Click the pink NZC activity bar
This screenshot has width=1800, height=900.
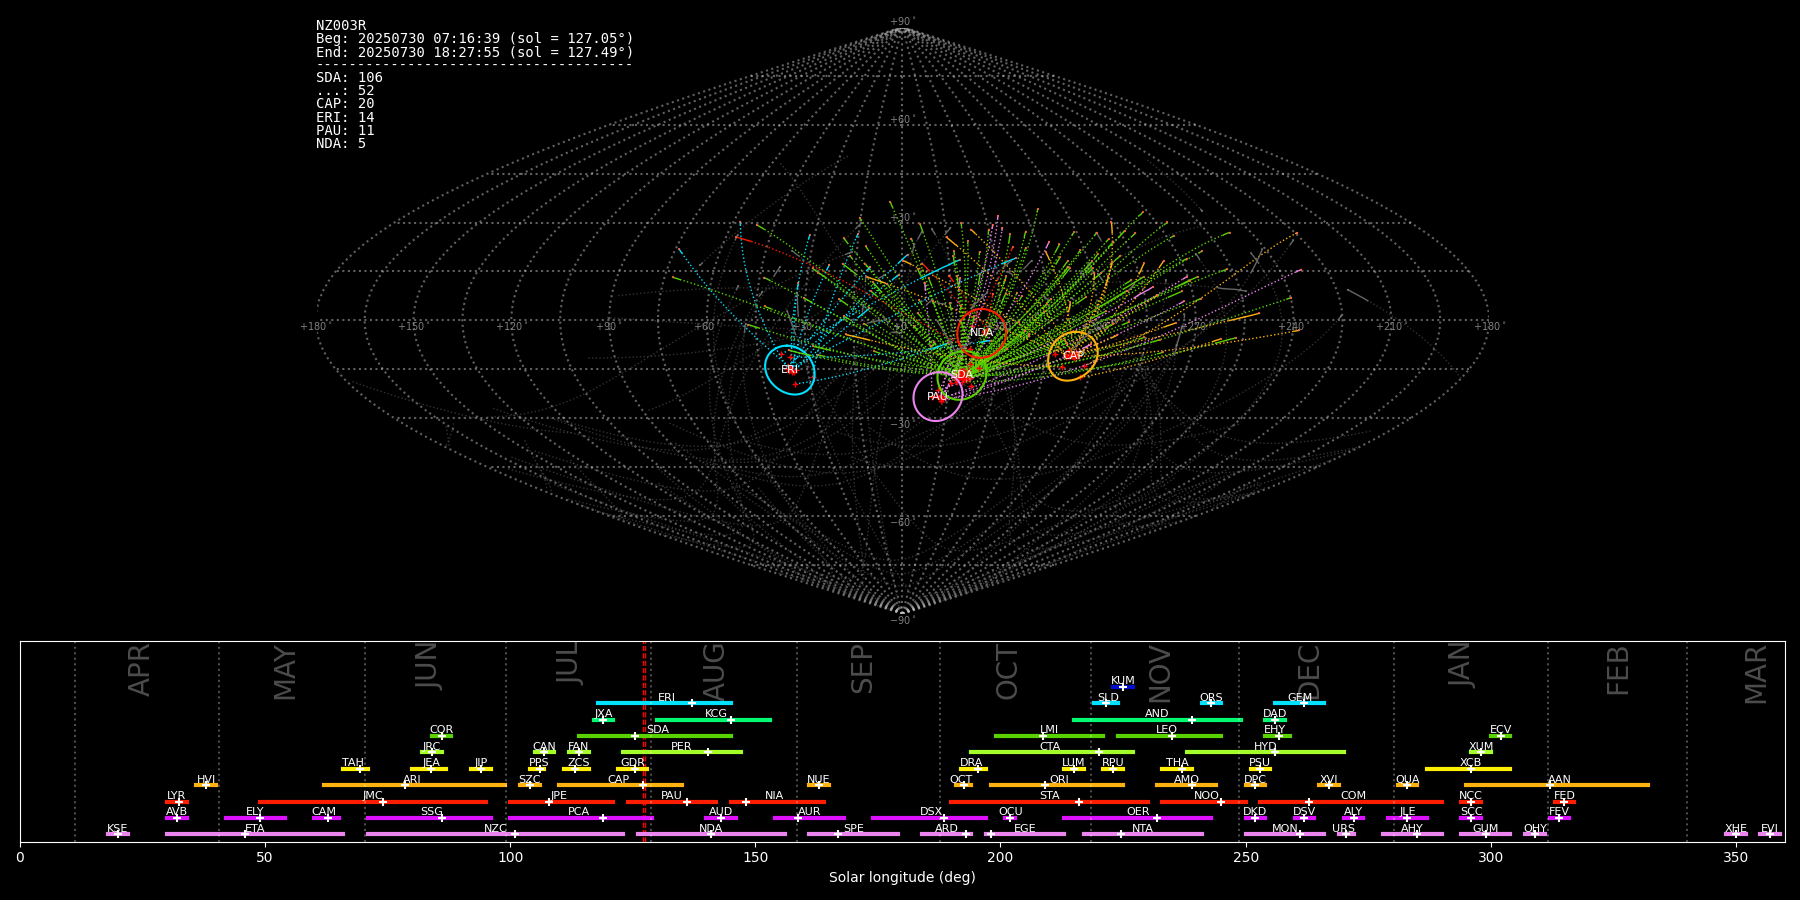(495, 834)
